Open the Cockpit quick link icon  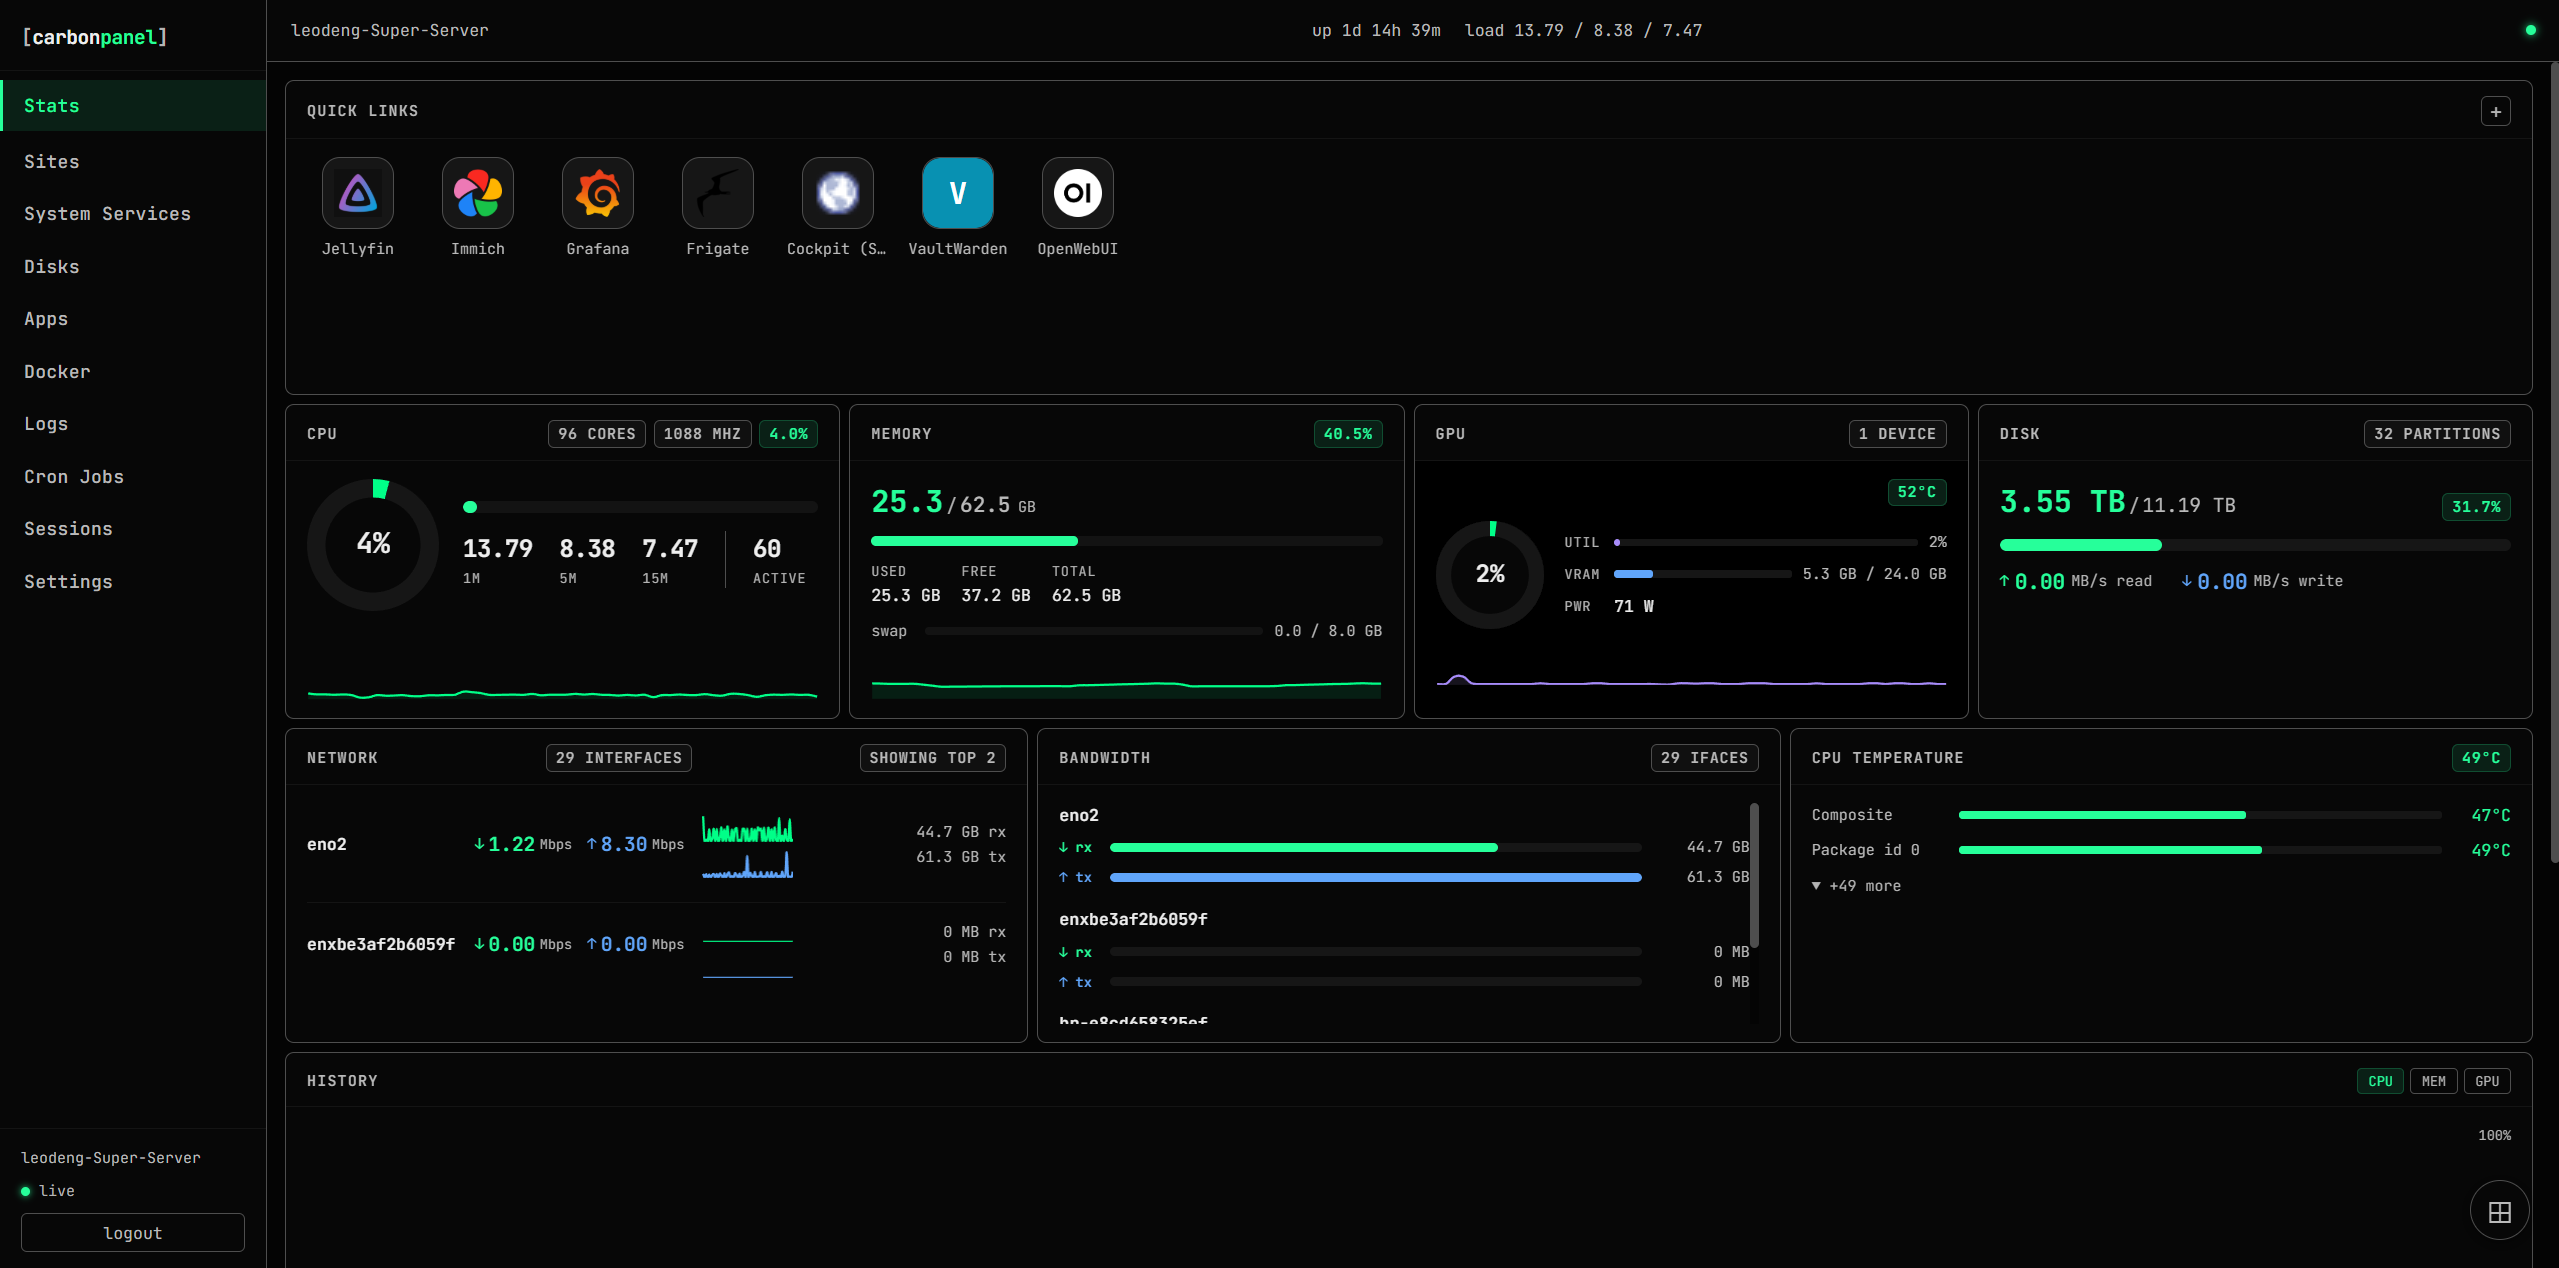tap(838, 193)
